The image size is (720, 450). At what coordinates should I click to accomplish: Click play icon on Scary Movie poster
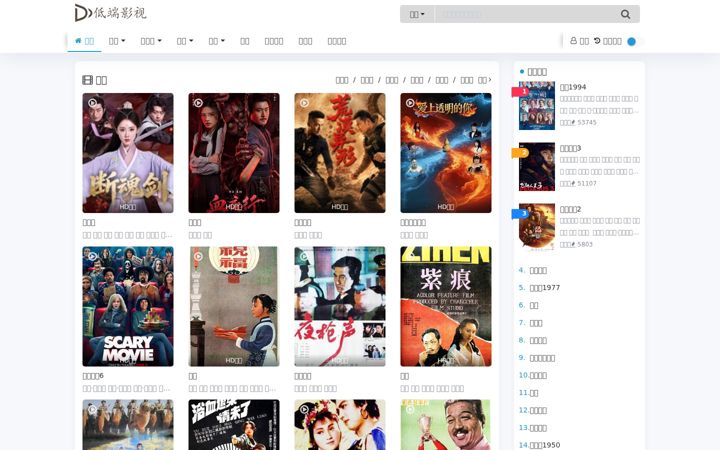click(93, 256)
